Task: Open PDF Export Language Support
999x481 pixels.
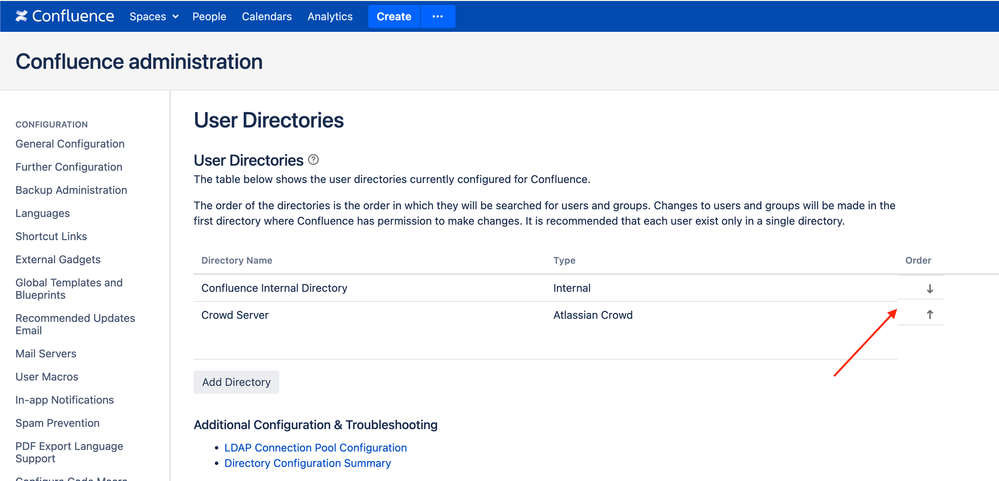Action: pos(69,452)
